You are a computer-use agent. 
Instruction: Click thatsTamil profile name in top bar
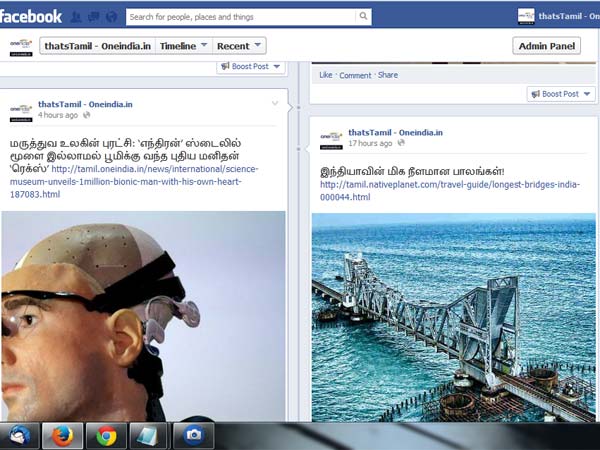tap(569, 16)
